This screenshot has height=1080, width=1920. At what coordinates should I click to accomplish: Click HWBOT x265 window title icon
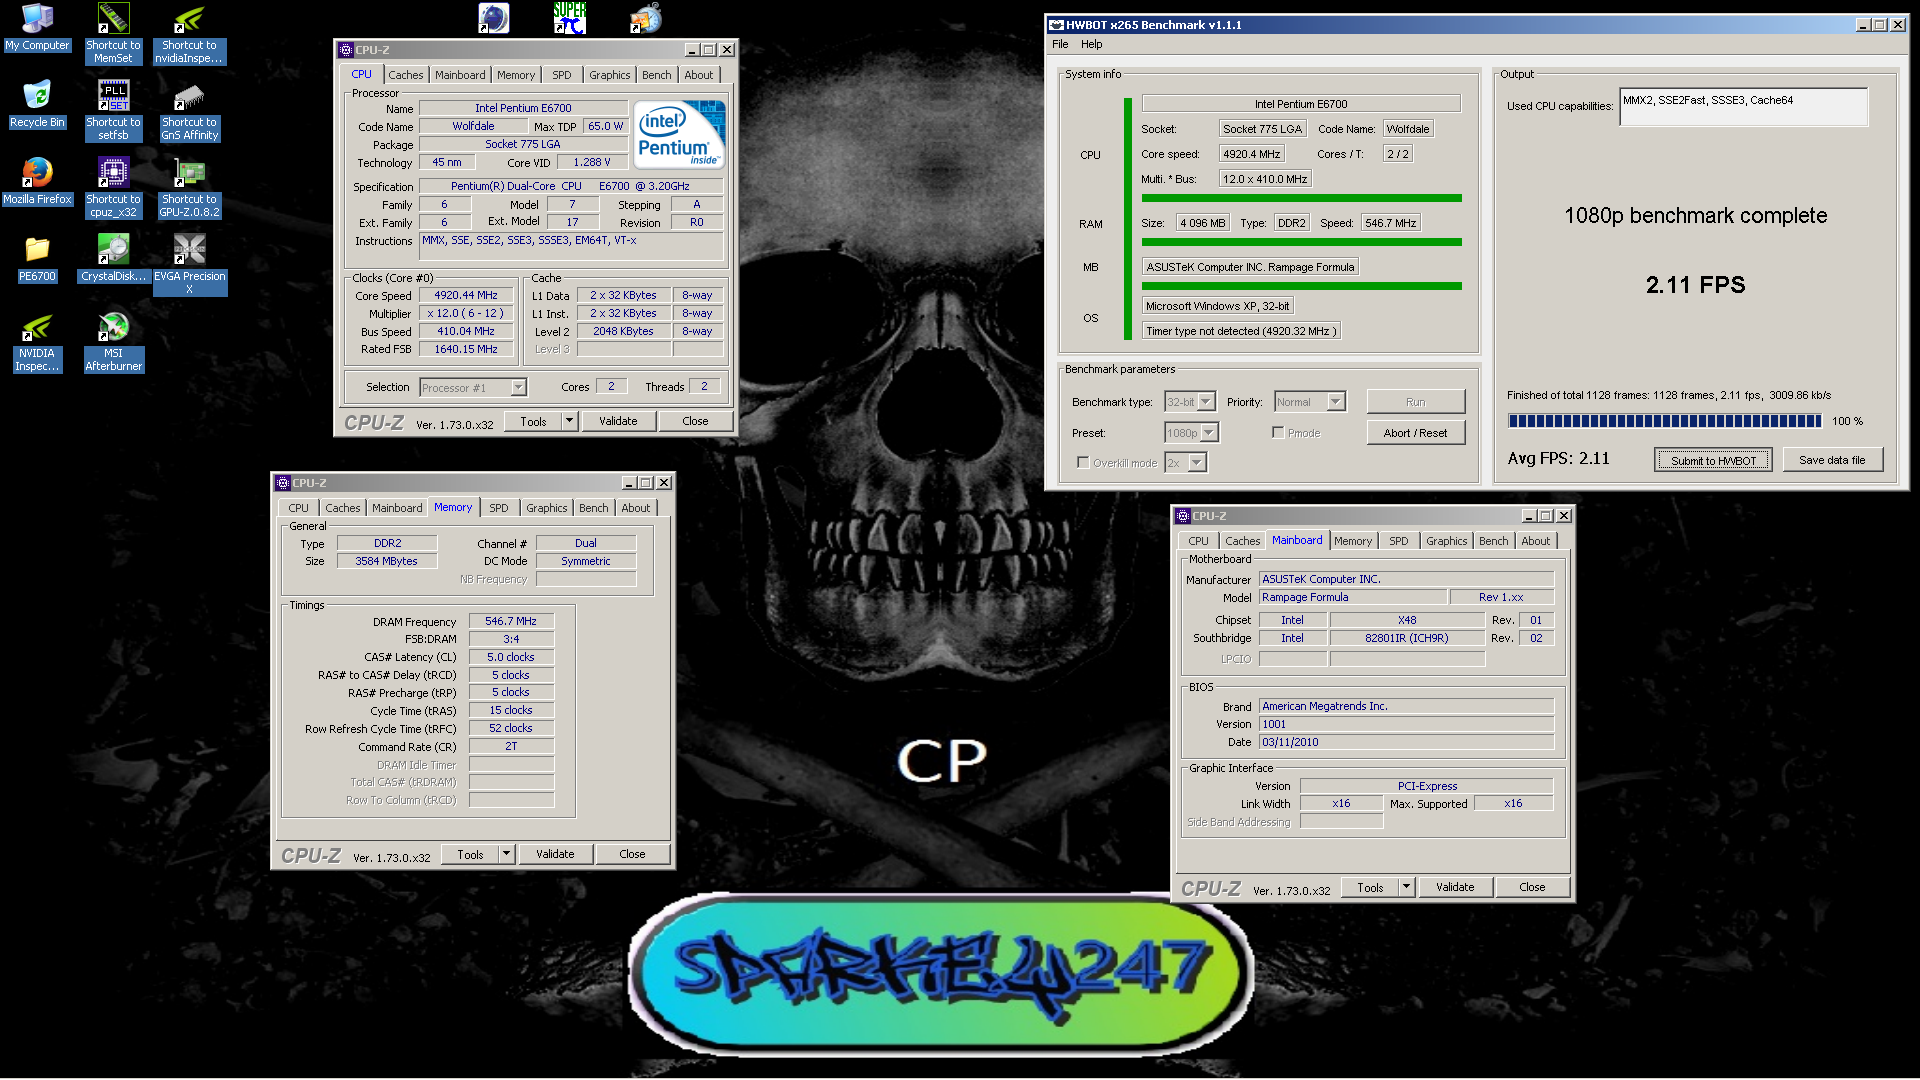coord(1056,25)
